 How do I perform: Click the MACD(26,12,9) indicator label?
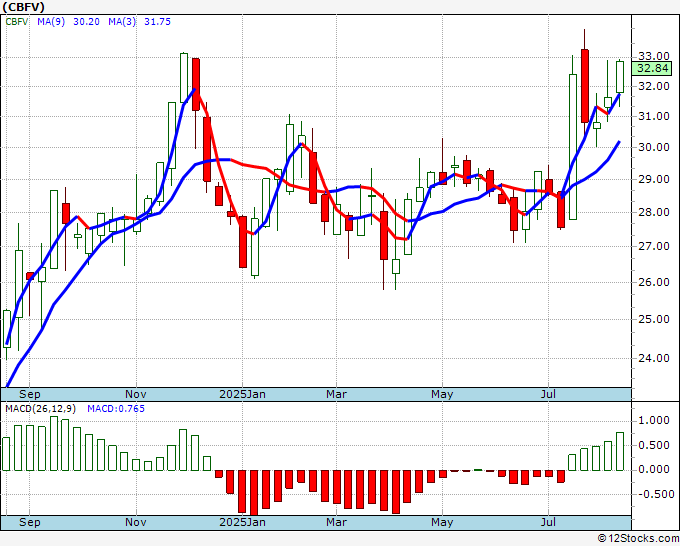40,409
